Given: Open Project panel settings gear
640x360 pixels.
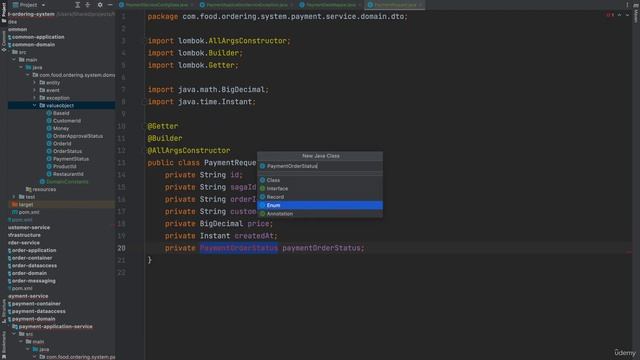Looking at the screenshot, I should tap(100, 5).
